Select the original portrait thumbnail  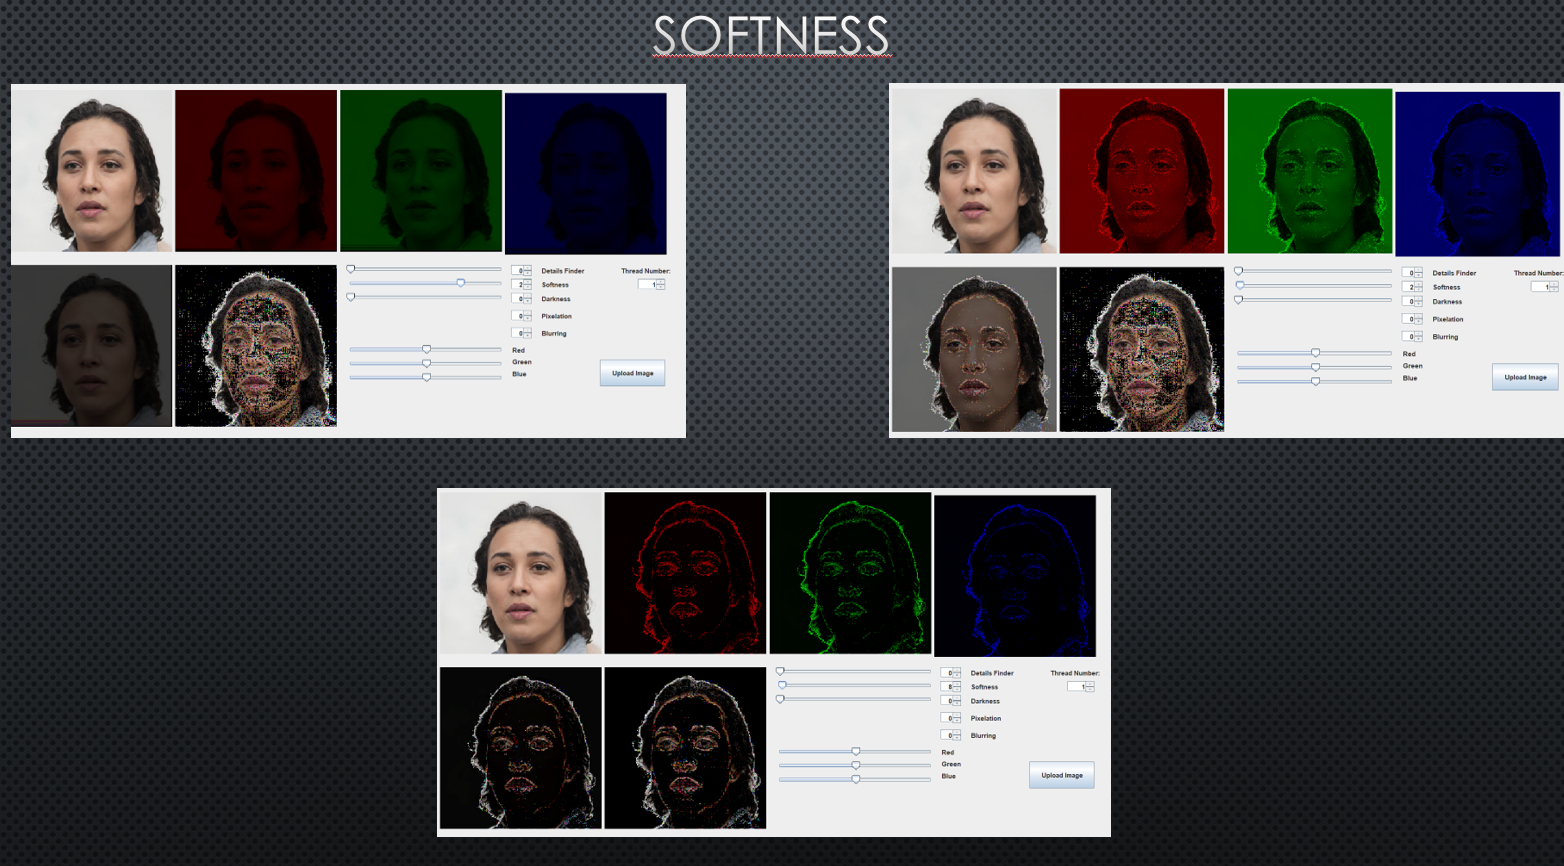click(520, 572)
